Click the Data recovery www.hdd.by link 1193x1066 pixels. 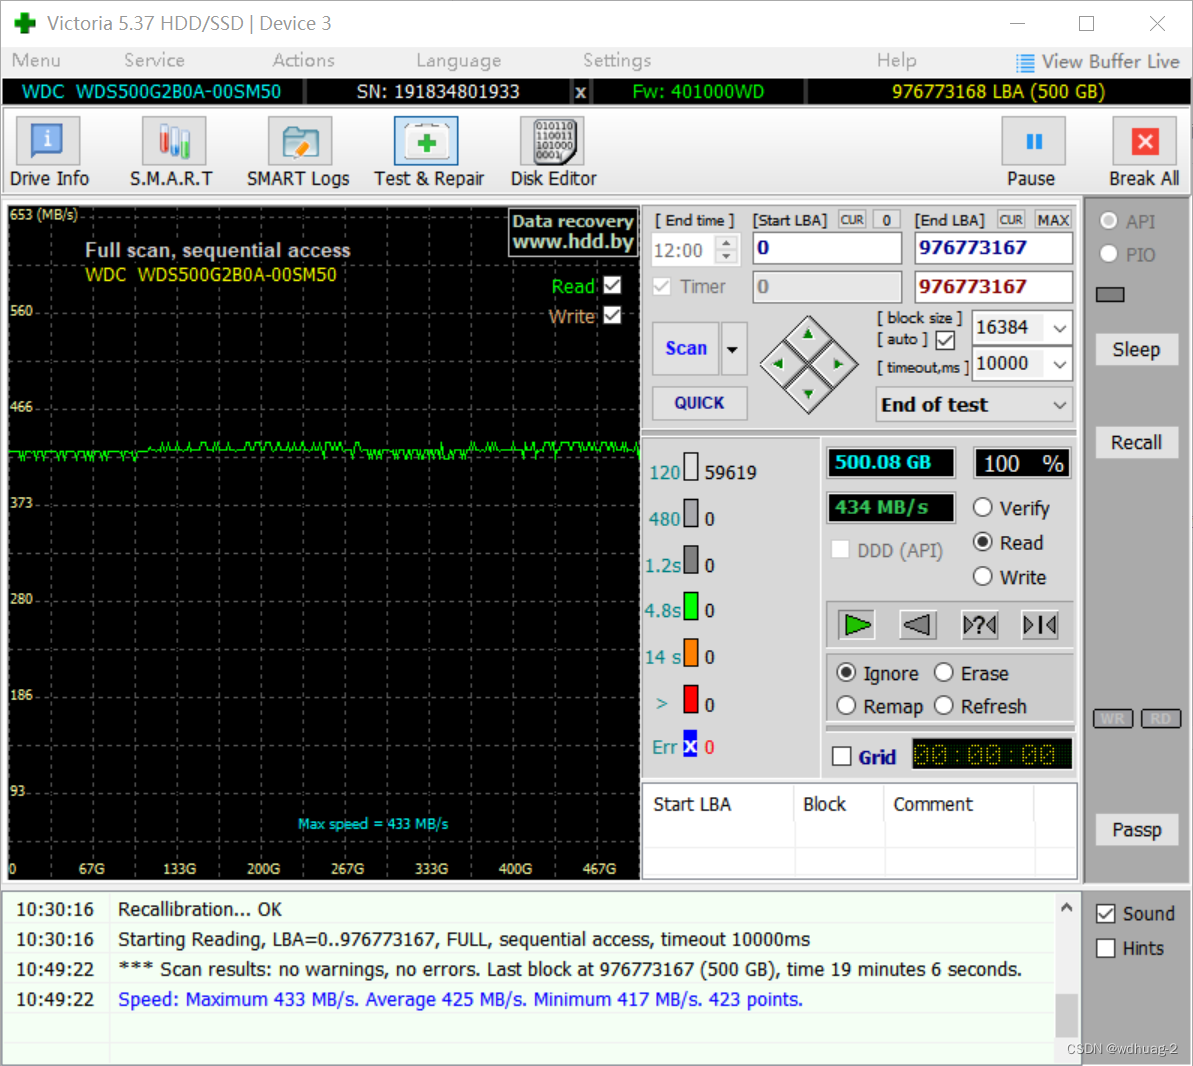click(572, 232)
